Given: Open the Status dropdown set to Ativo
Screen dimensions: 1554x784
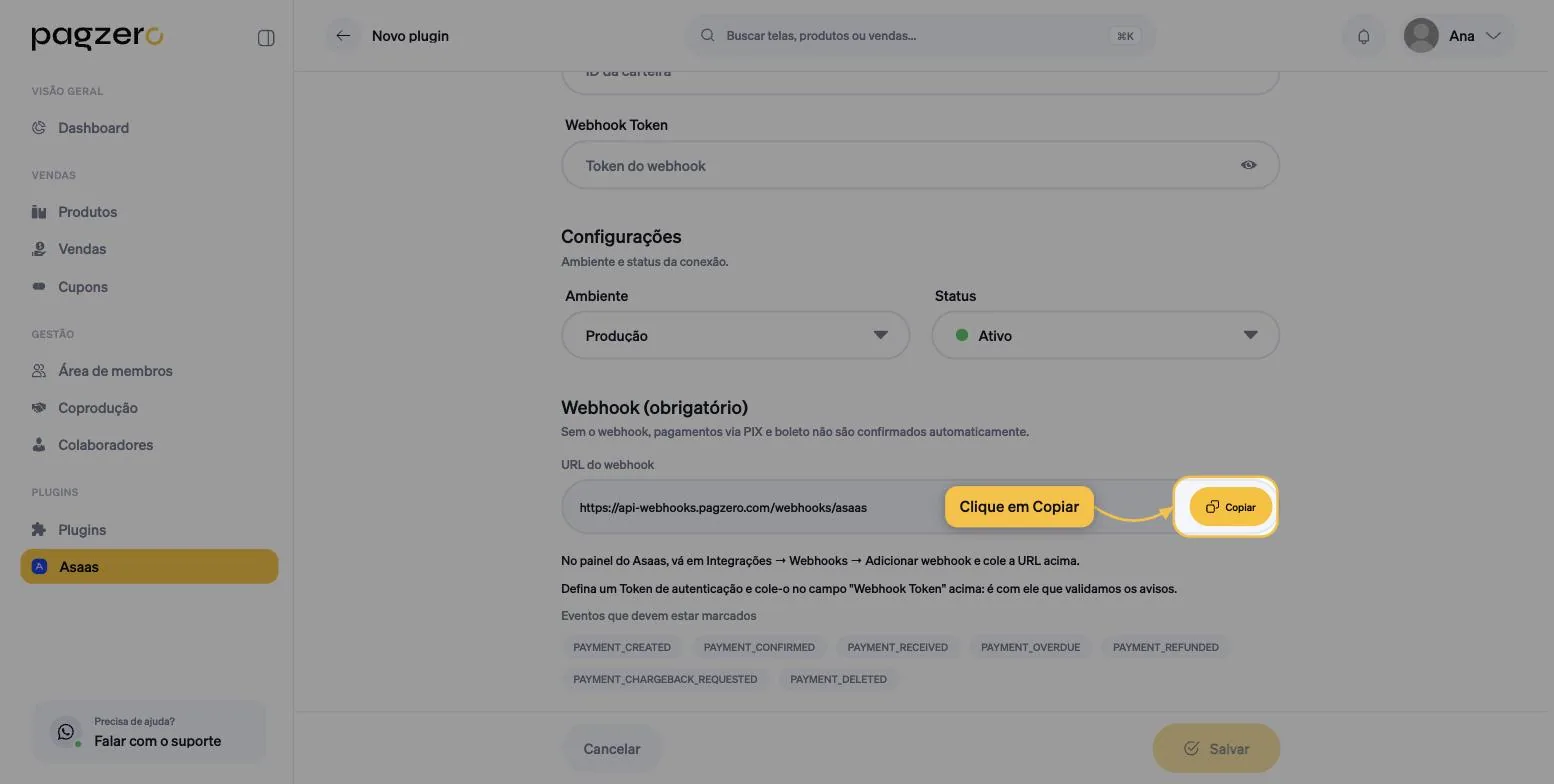Looking at the screenshot, I should coord(1105,335).
